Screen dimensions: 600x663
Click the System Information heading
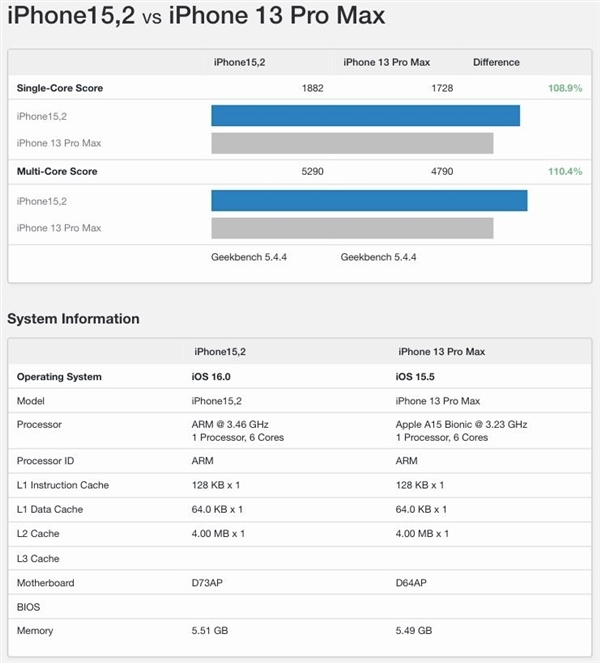73,318
